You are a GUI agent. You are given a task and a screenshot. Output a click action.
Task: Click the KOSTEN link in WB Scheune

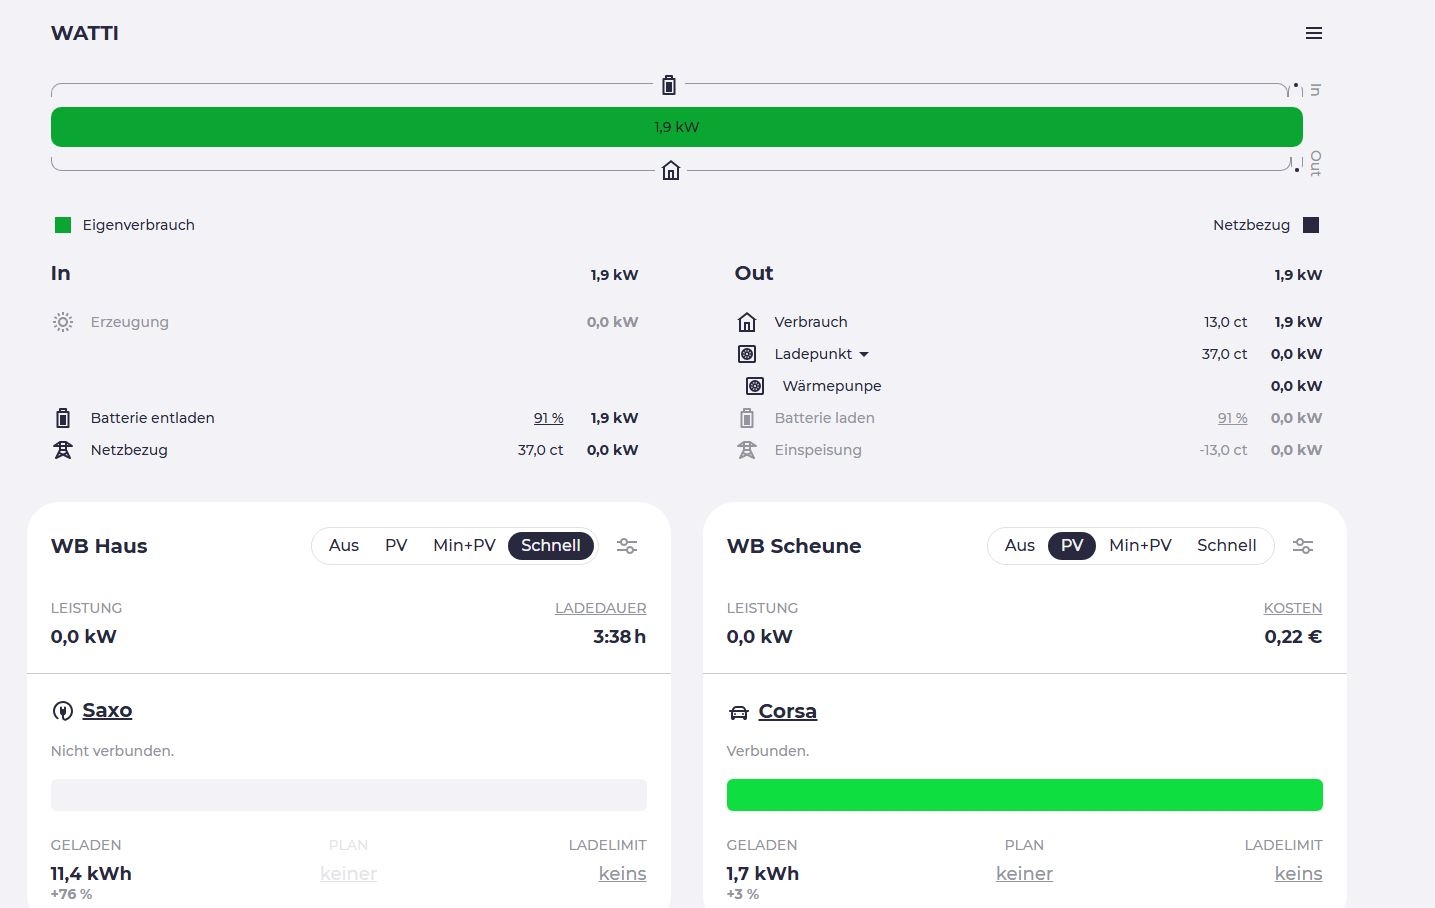1292,608
